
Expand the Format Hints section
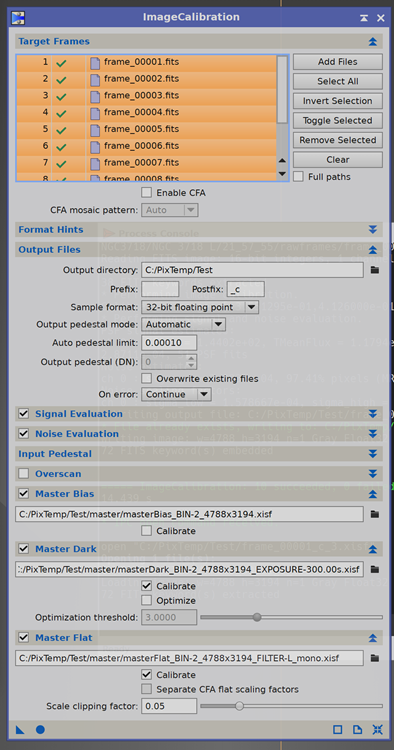coord(373,230)
